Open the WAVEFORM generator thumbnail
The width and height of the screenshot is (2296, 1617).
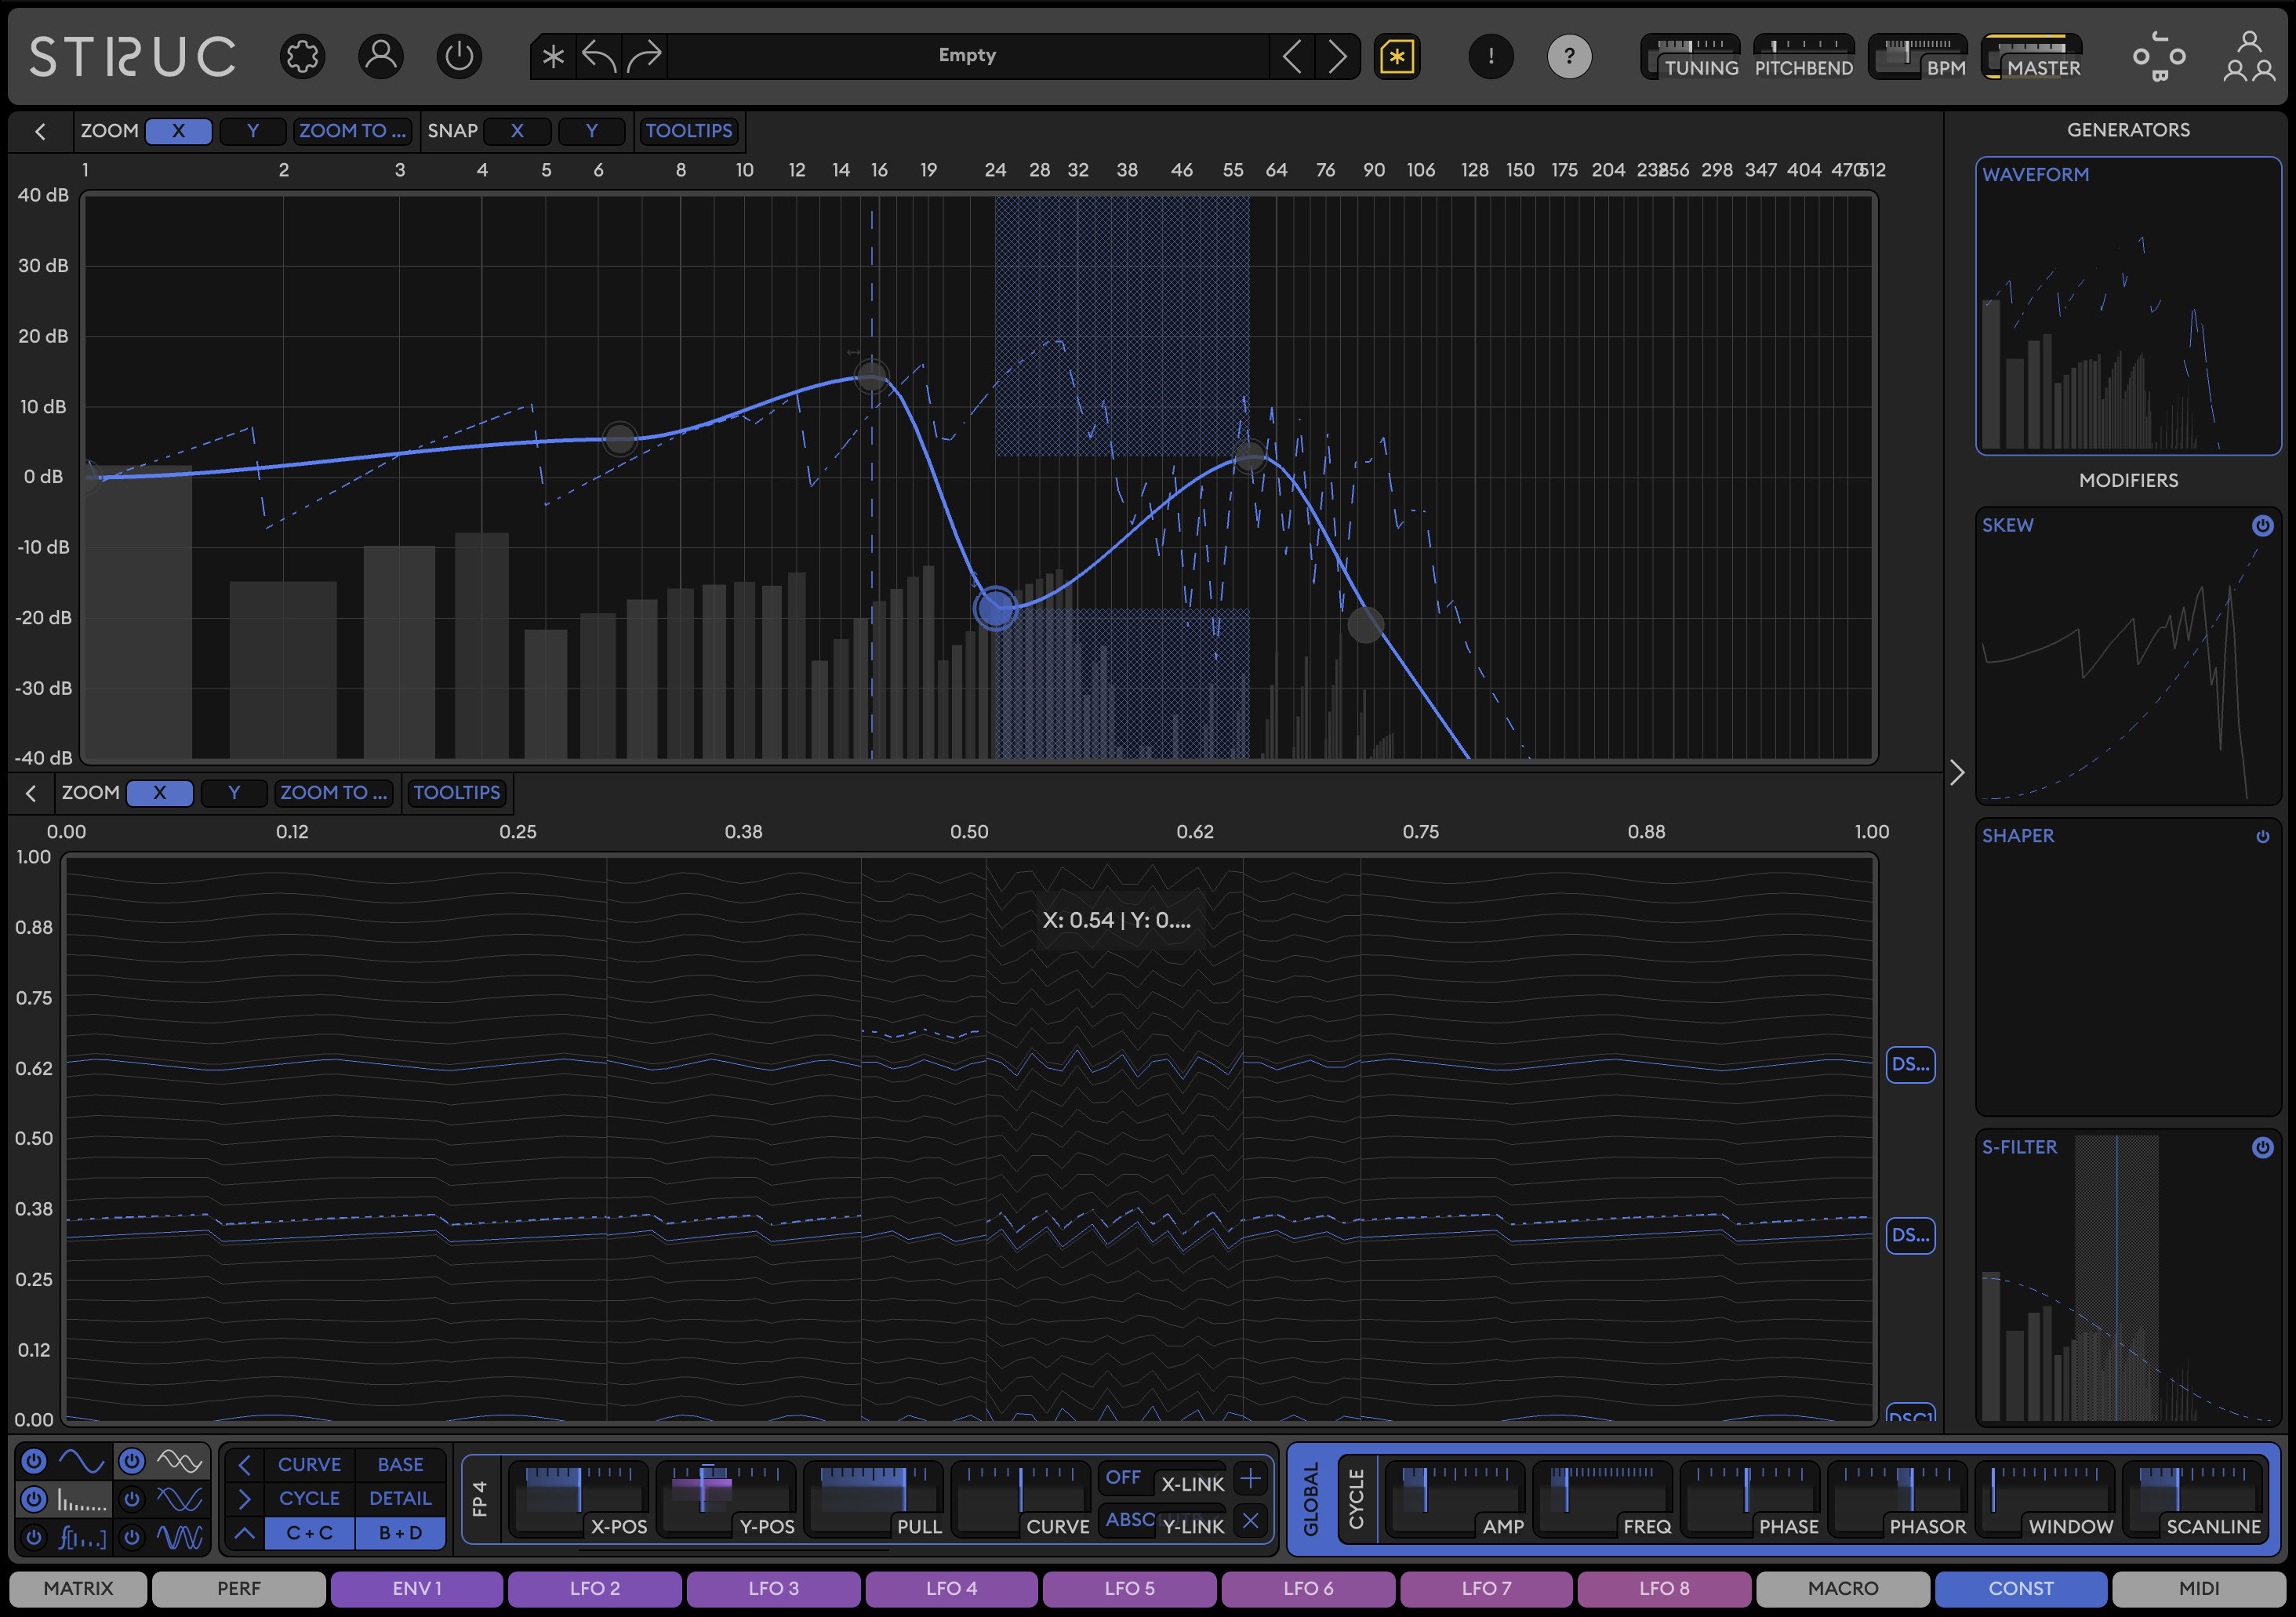point(2128,306)
